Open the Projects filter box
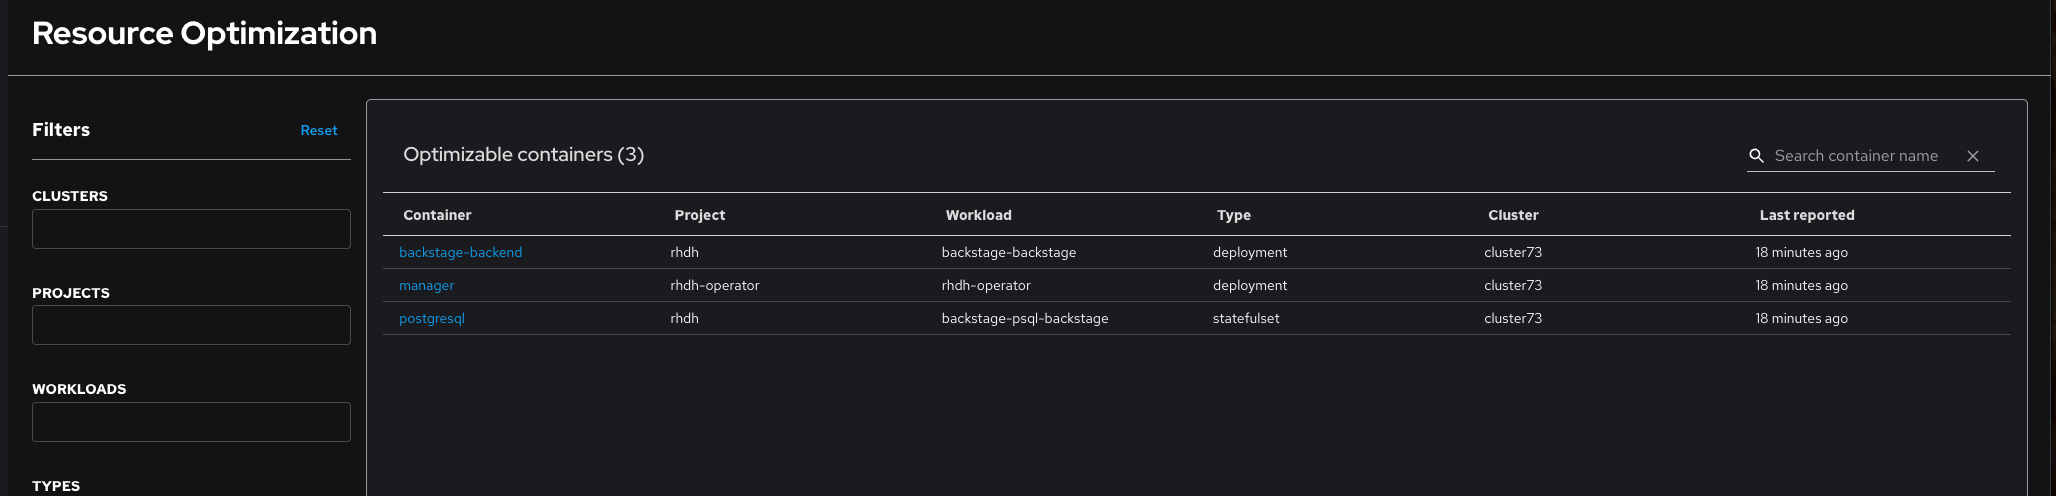The width and height of the screenshot is (2056, 496). click(x=191, y=325)
